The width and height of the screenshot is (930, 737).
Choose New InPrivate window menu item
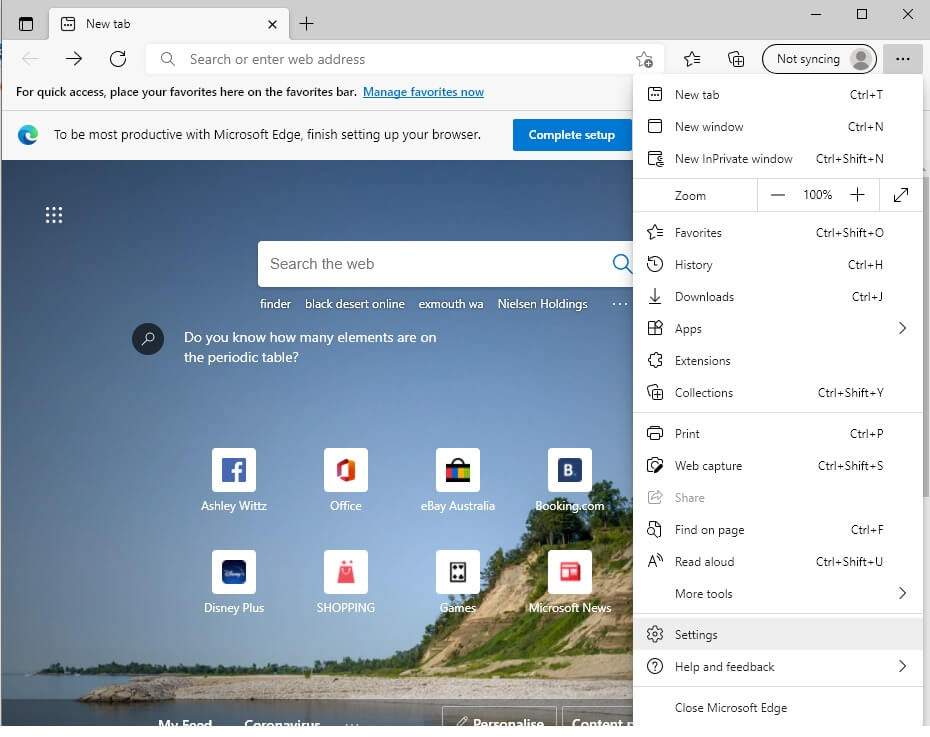tap(733, 158)
